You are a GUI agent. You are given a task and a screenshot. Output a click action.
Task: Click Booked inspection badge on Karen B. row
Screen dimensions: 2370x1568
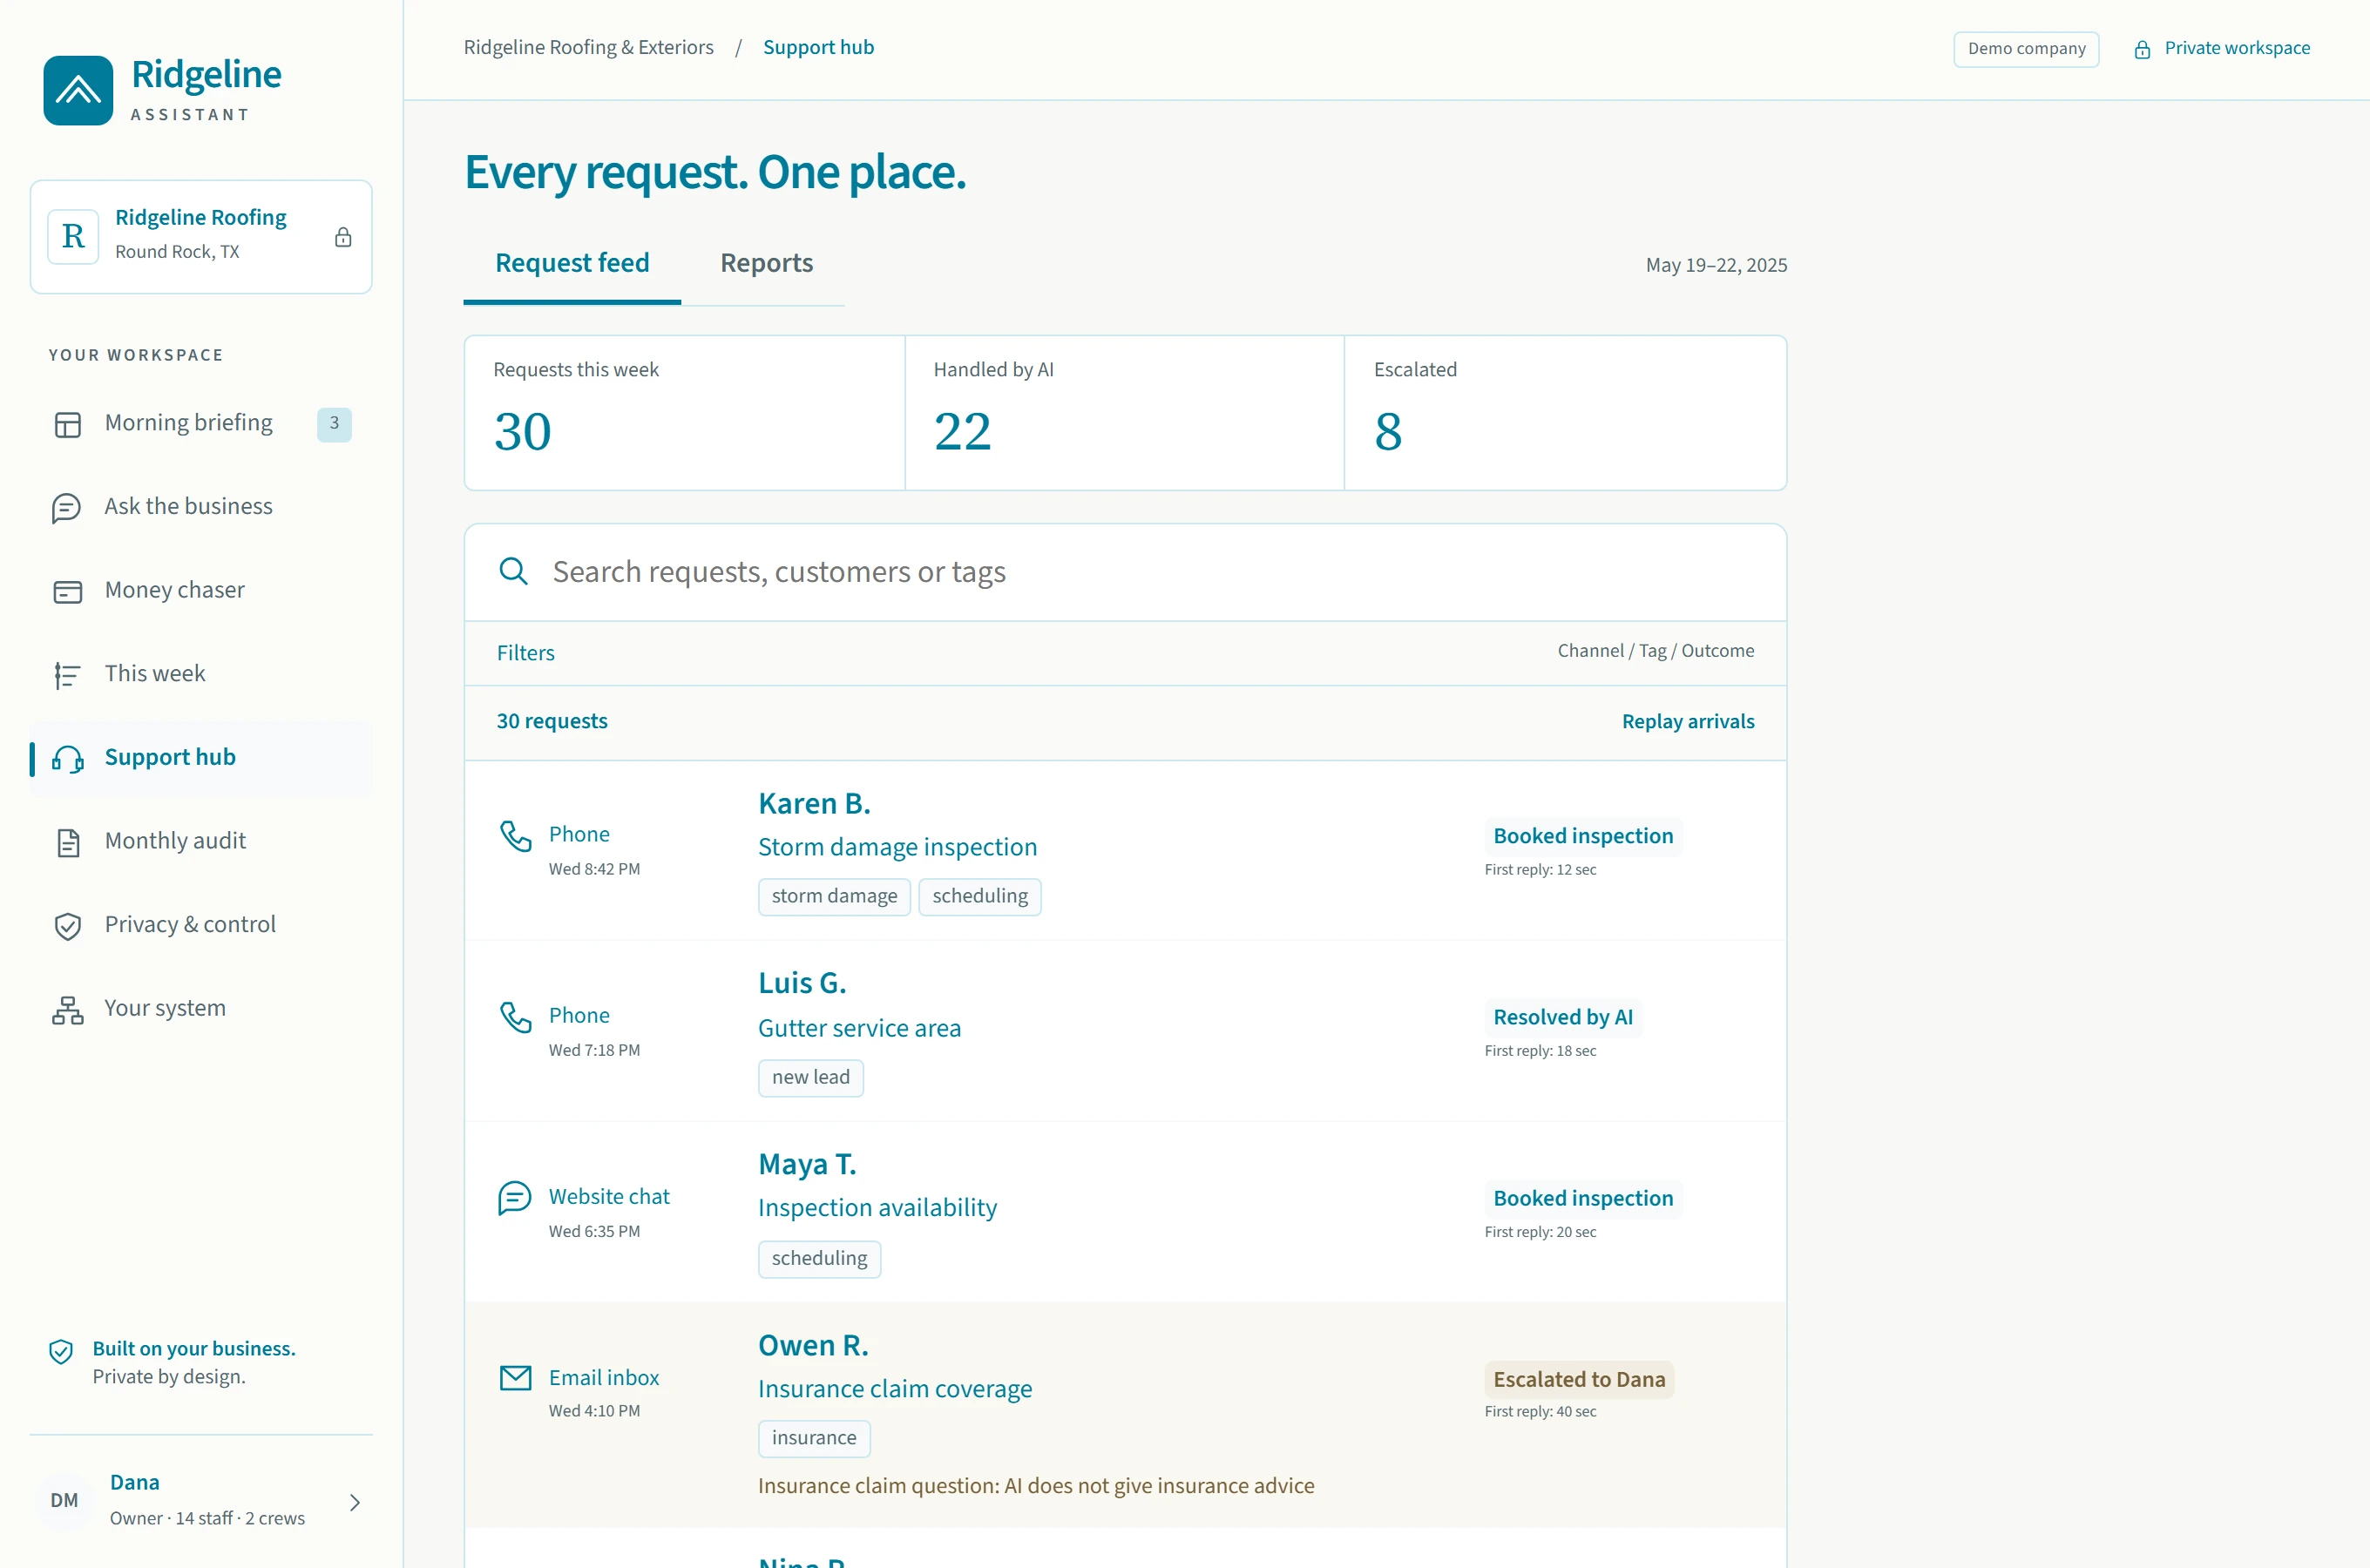coord(1583,836)
